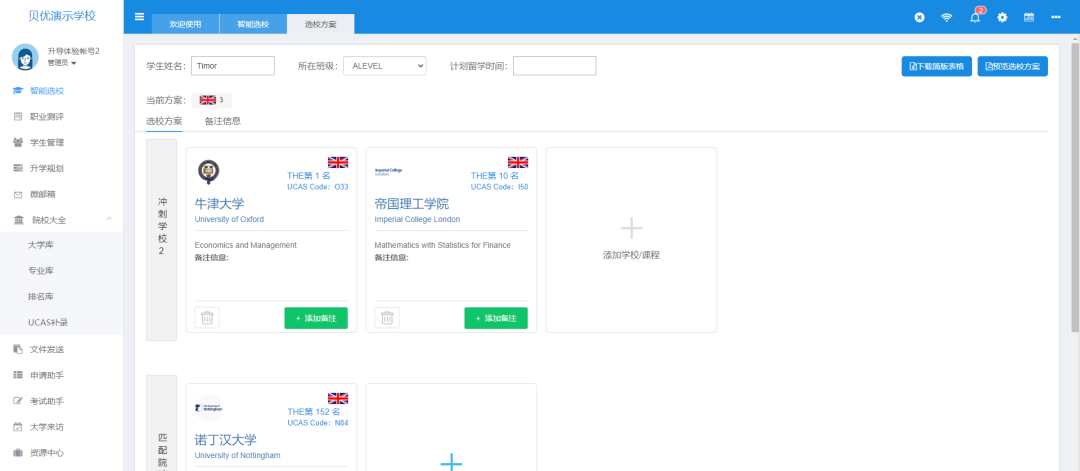The image size is (1080, 471).
Task: Click the circled X icon in top bar
Action: (x=919, y=17)
